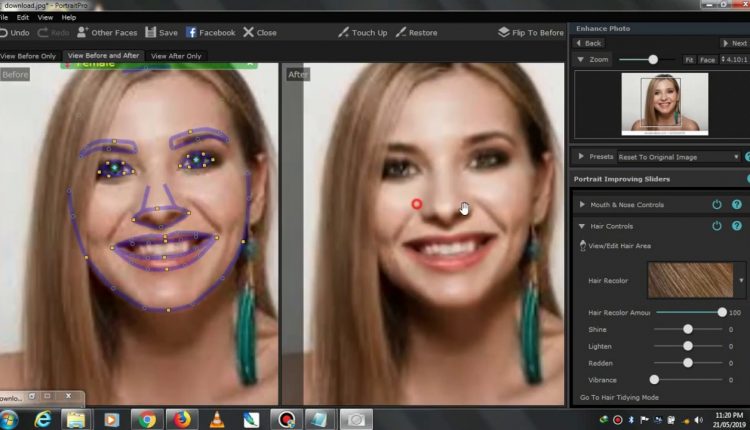The width and height of the screenshot is (750, 430).
Task: Close the image using toolbar Close
Action: click(260, 33)
